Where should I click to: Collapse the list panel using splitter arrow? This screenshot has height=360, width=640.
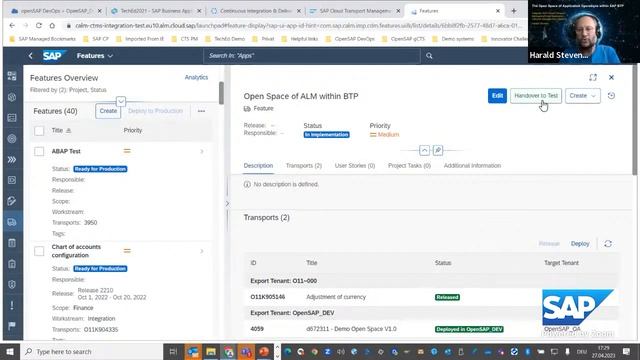[x=227, y=203]
